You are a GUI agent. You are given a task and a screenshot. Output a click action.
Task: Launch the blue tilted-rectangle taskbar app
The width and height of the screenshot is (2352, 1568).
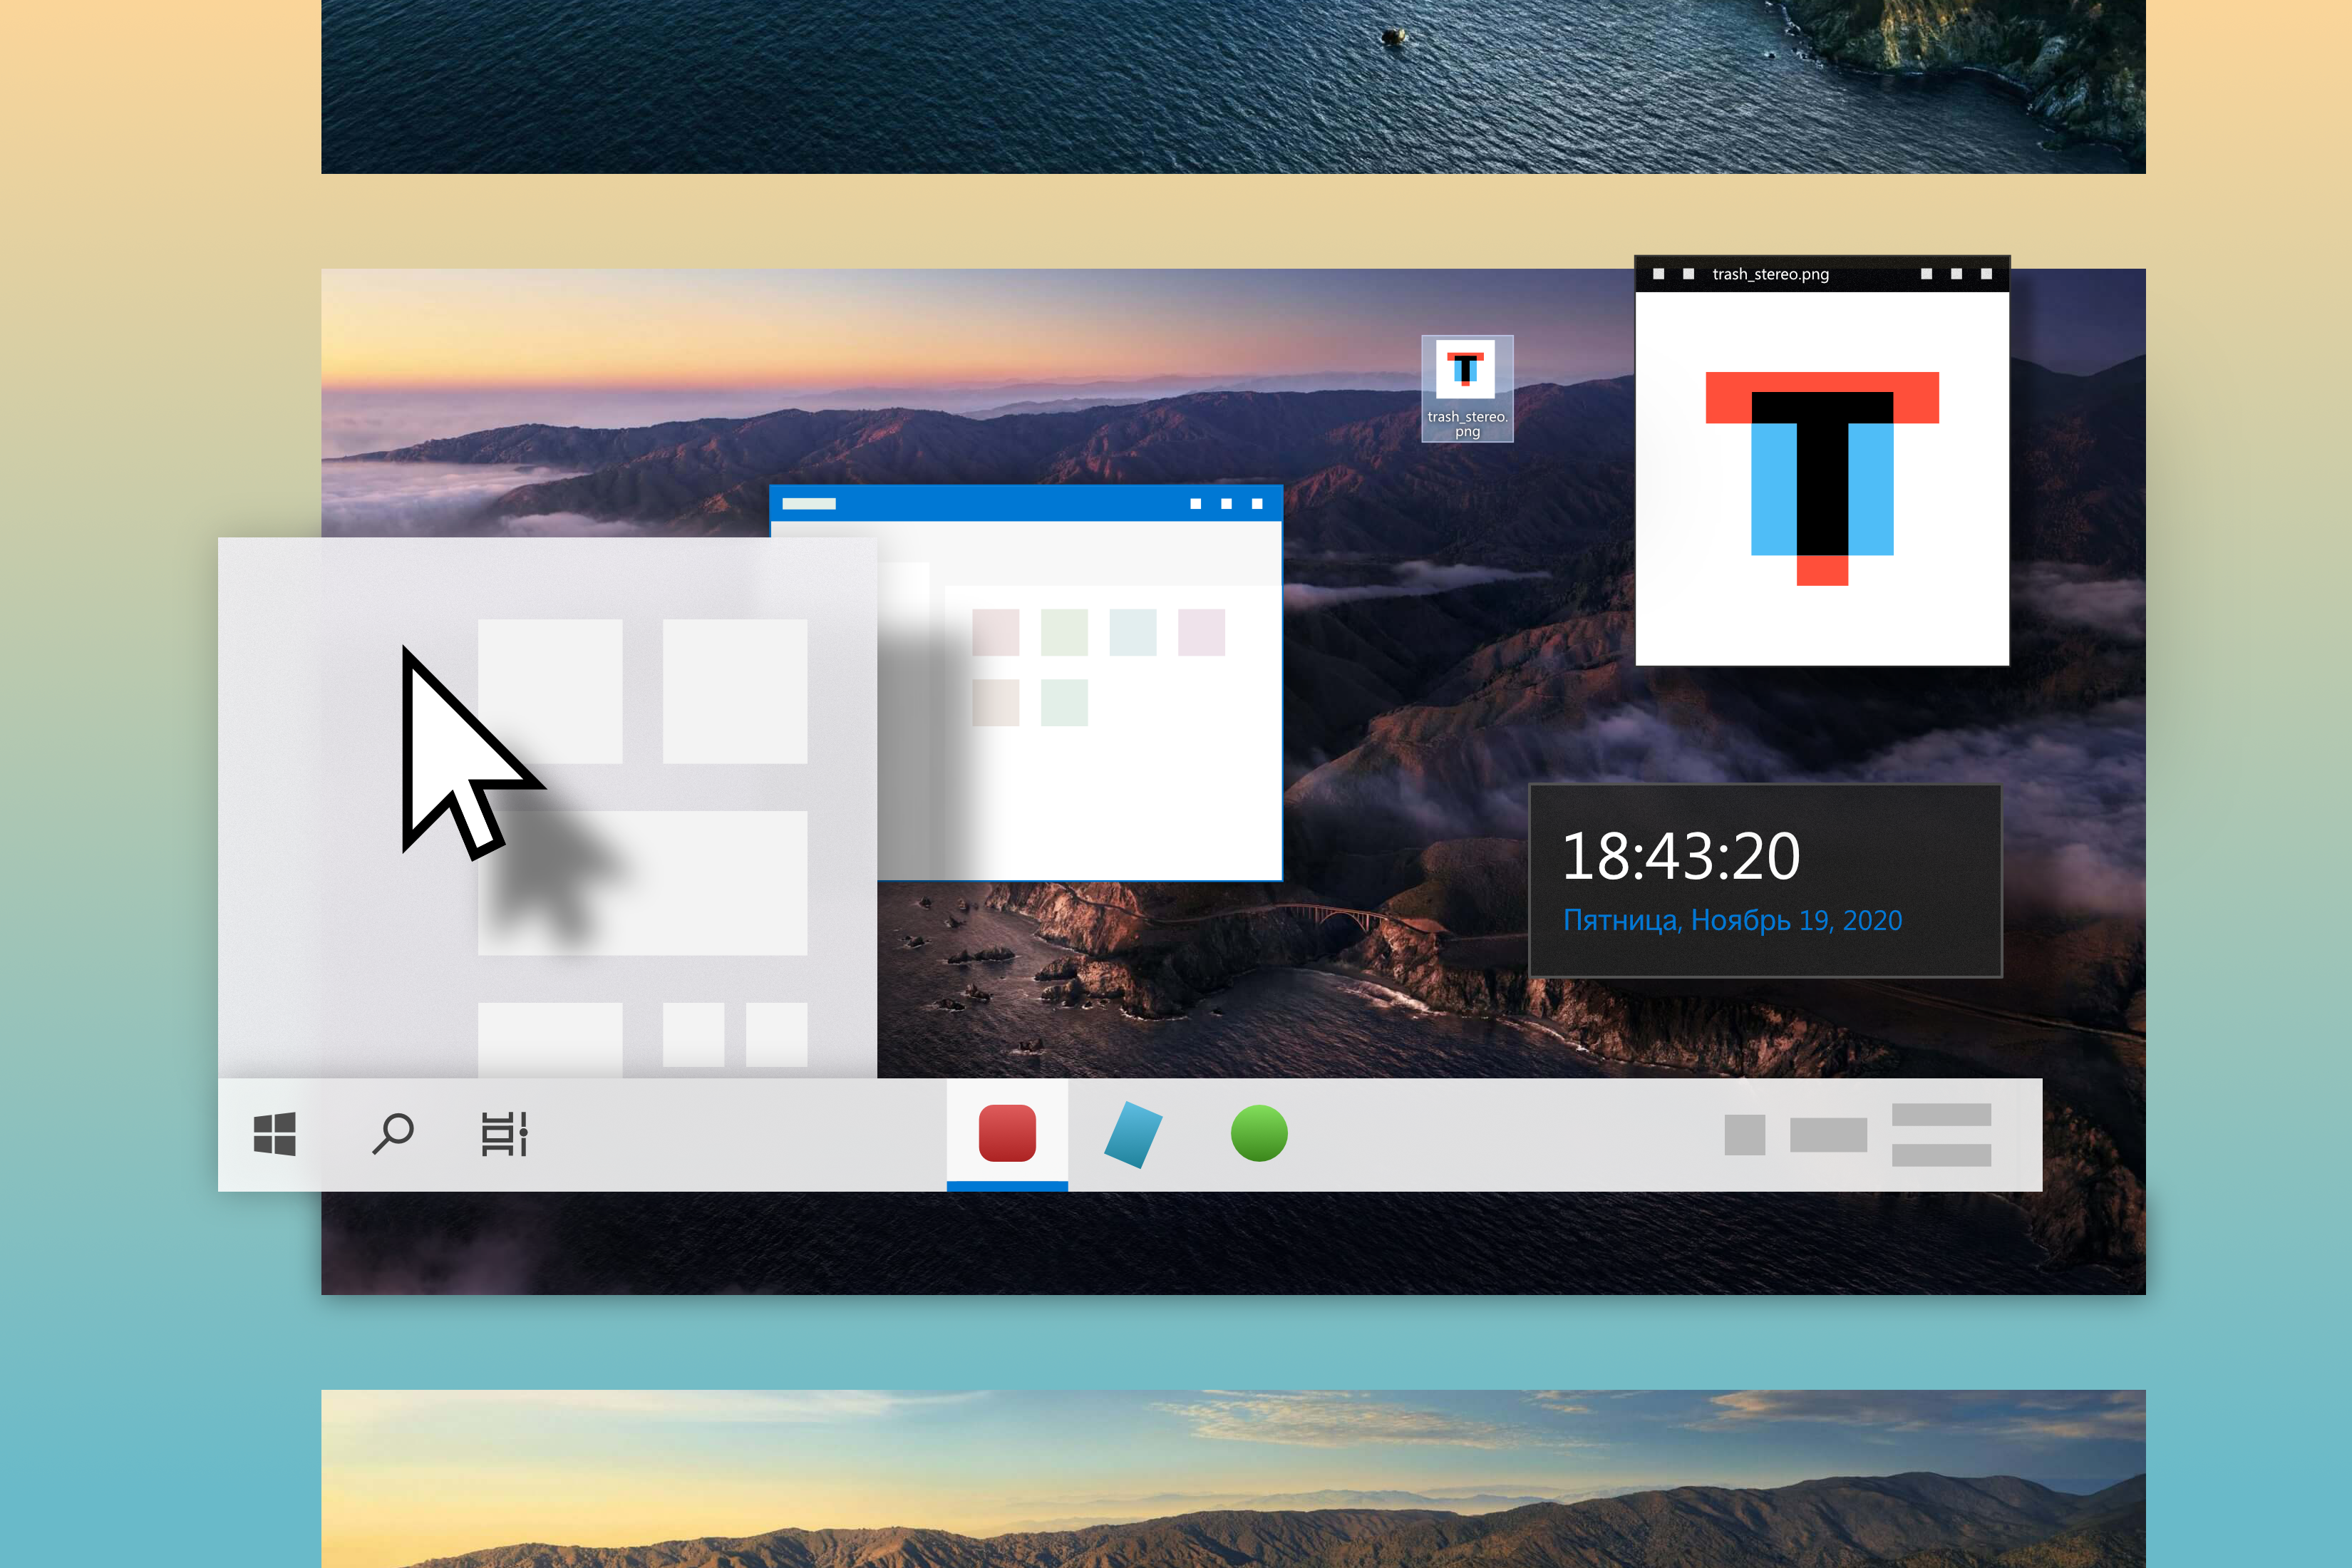pyautogui.click(x=1133, y=1134)
